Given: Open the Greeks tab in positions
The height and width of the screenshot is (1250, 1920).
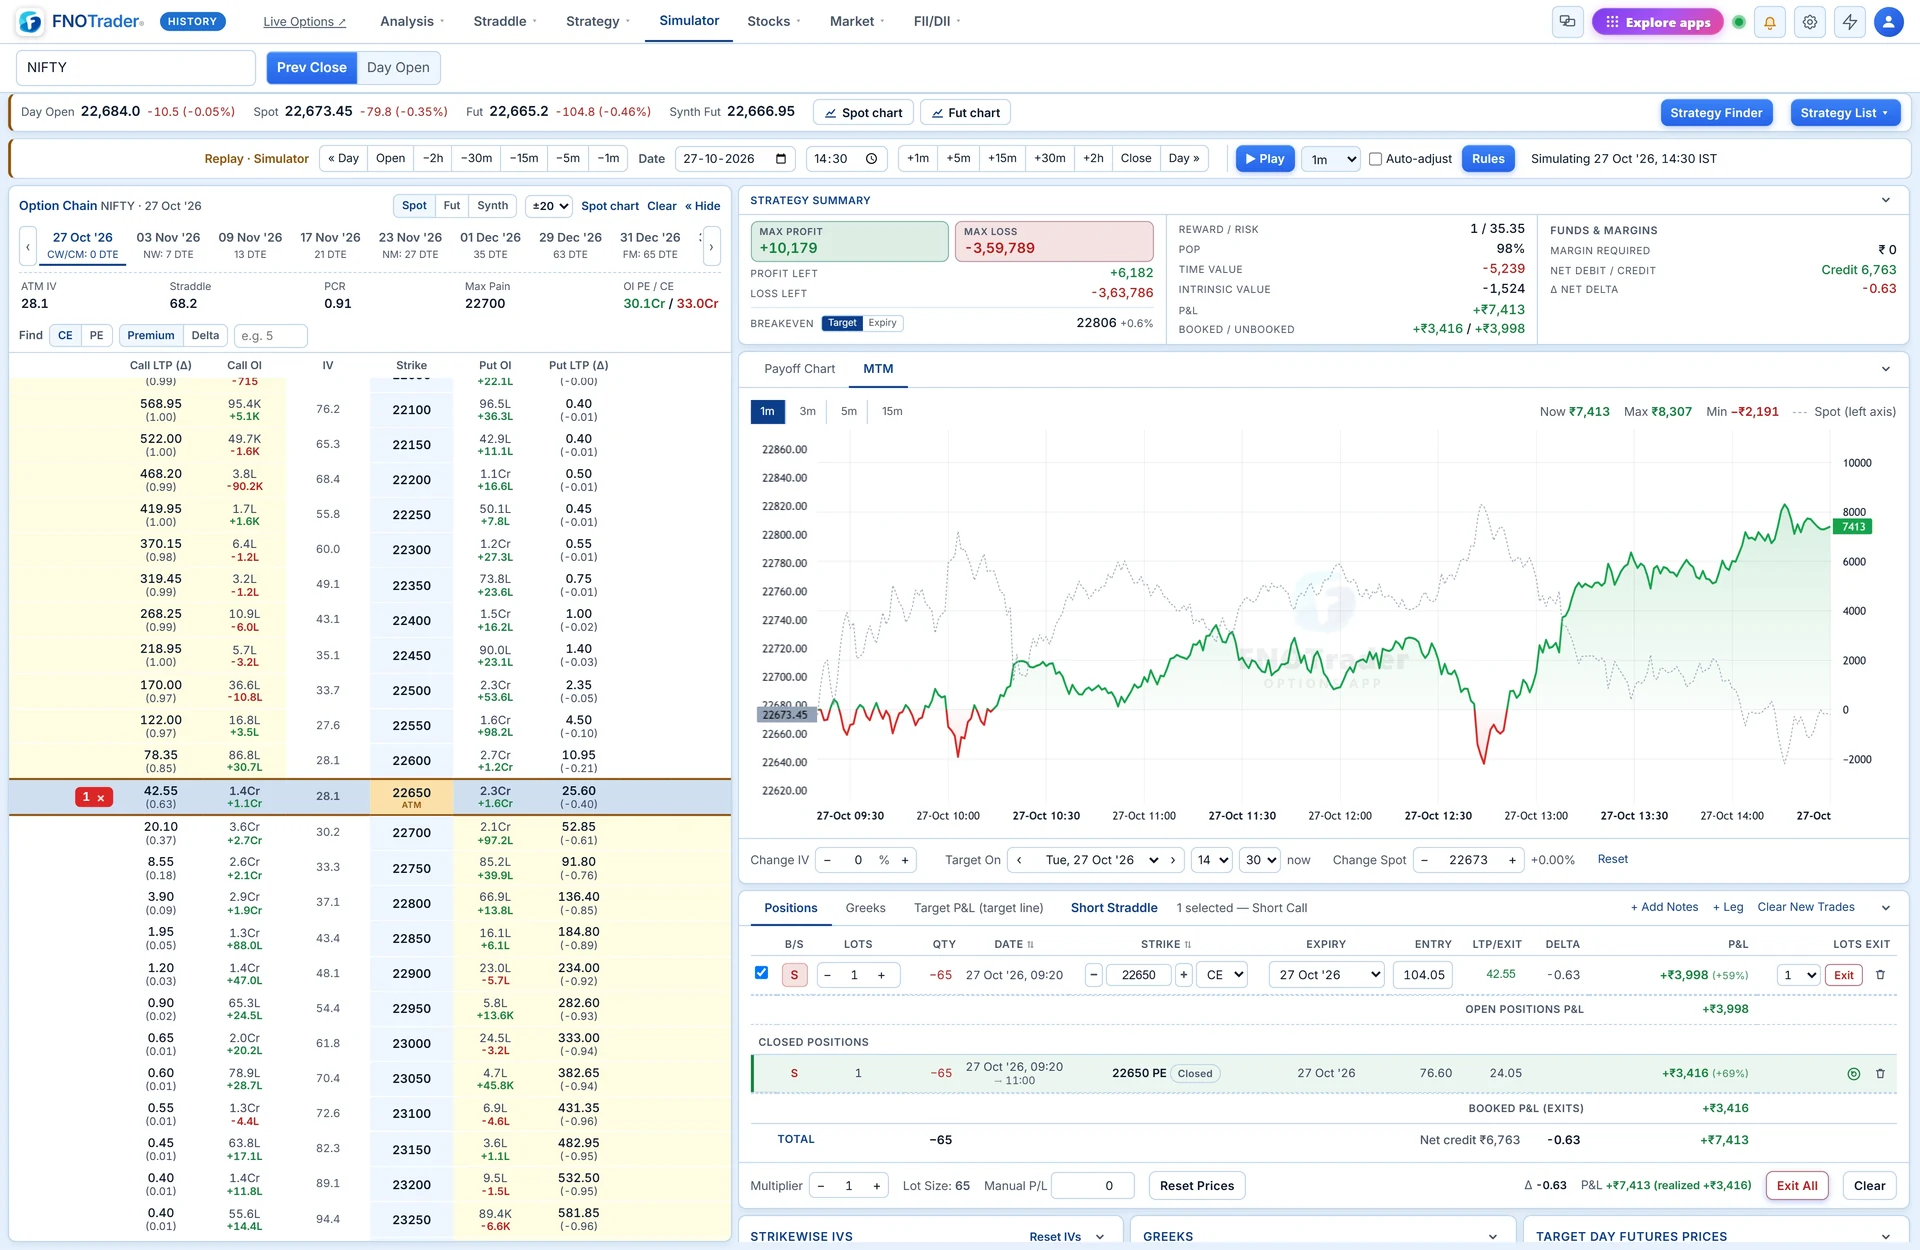Looking at the screenshot, I should coord(865,908).
